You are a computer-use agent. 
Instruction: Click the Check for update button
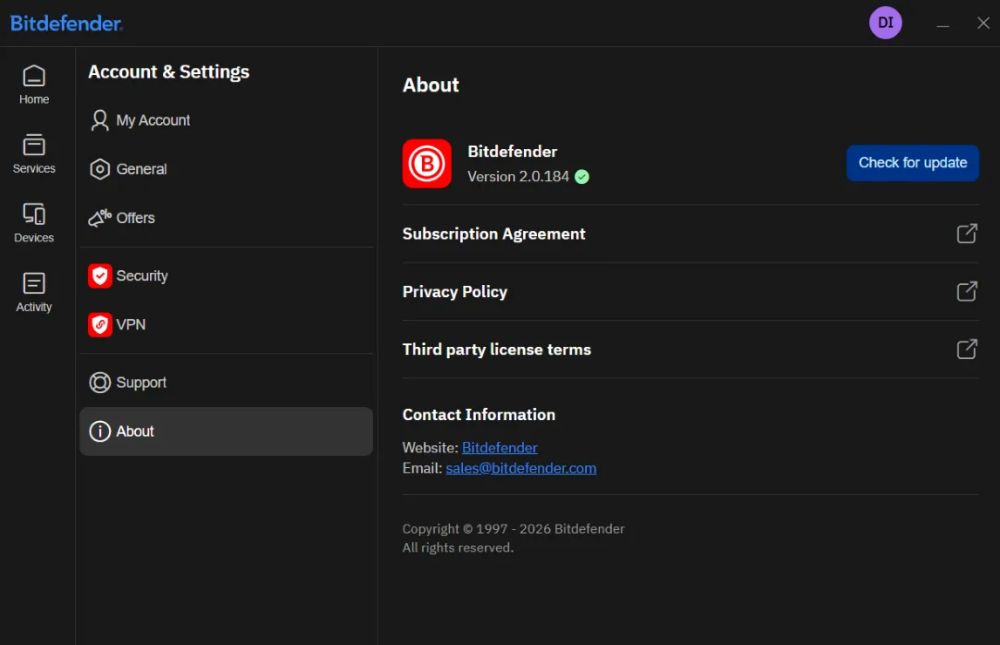coord(912,163)
